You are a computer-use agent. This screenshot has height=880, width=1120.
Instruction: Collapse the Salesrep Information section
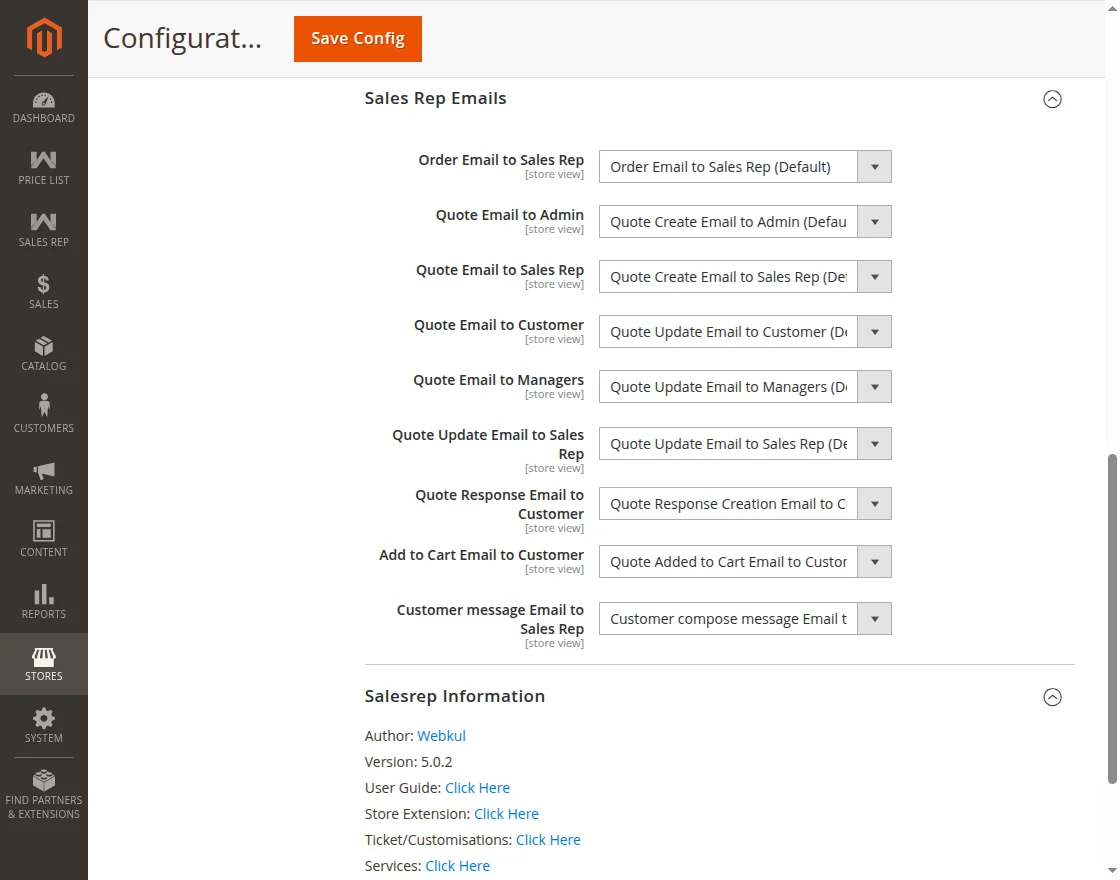(1052, 697)
